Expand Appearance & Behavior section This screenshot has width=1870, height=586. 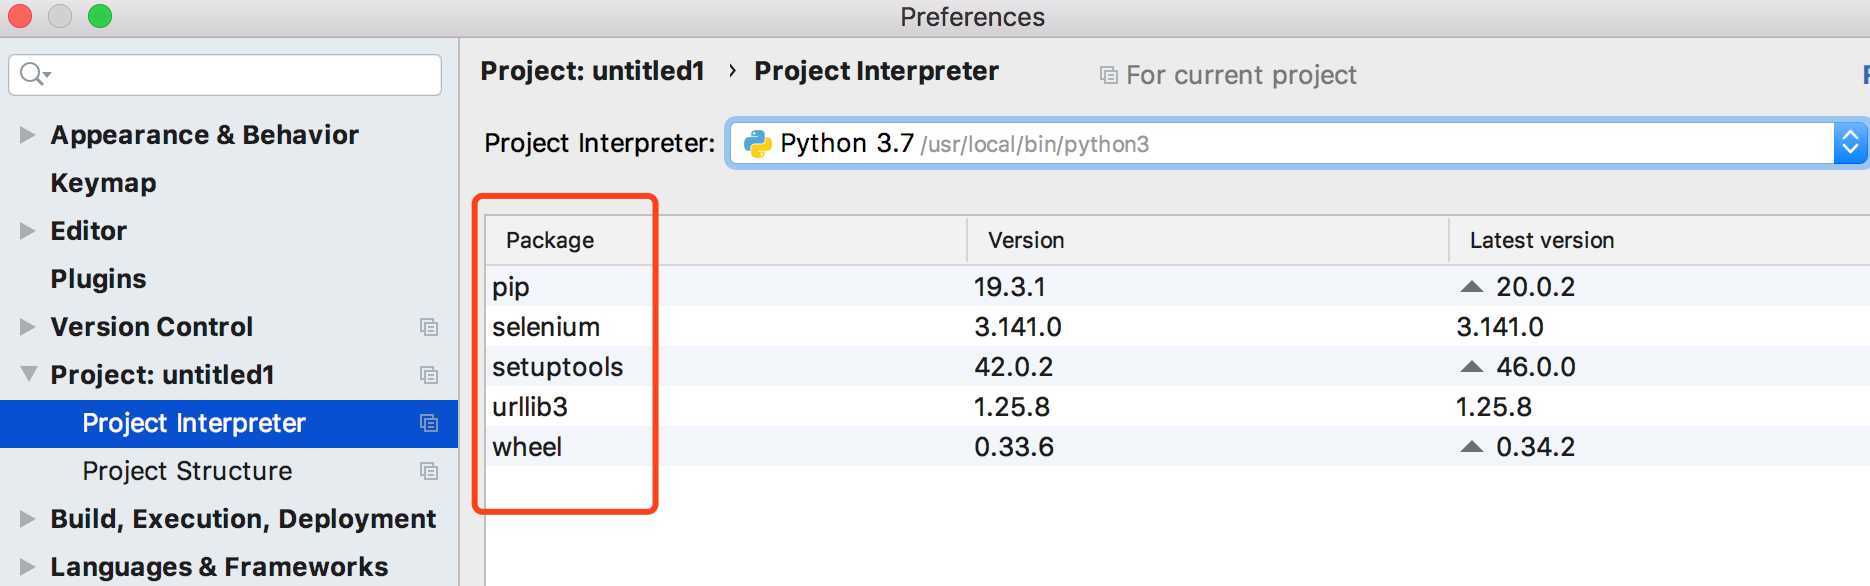(27, 135)
